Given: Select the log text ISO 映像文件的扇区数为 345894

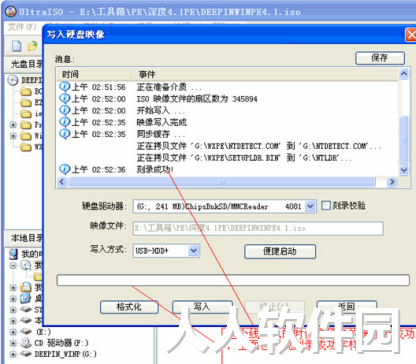Looking at the screenshot, I should click(197, 99).
